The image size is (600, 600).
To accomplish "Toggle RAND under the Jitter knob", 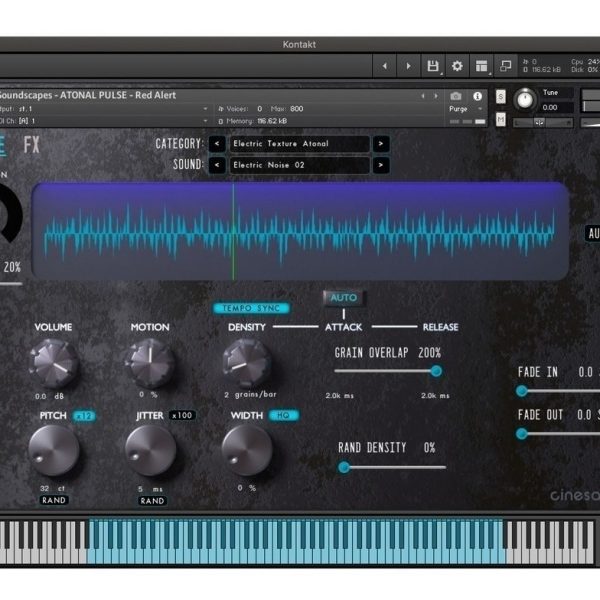I will [x=152, y=501].
